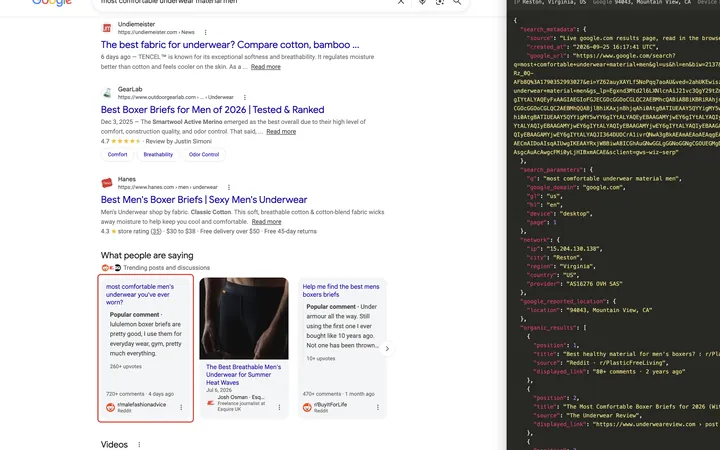This screenshot has width=720, height=450.
Task: Click "location": "94043, Mountain View, CA" line
Action: [589, 310]
